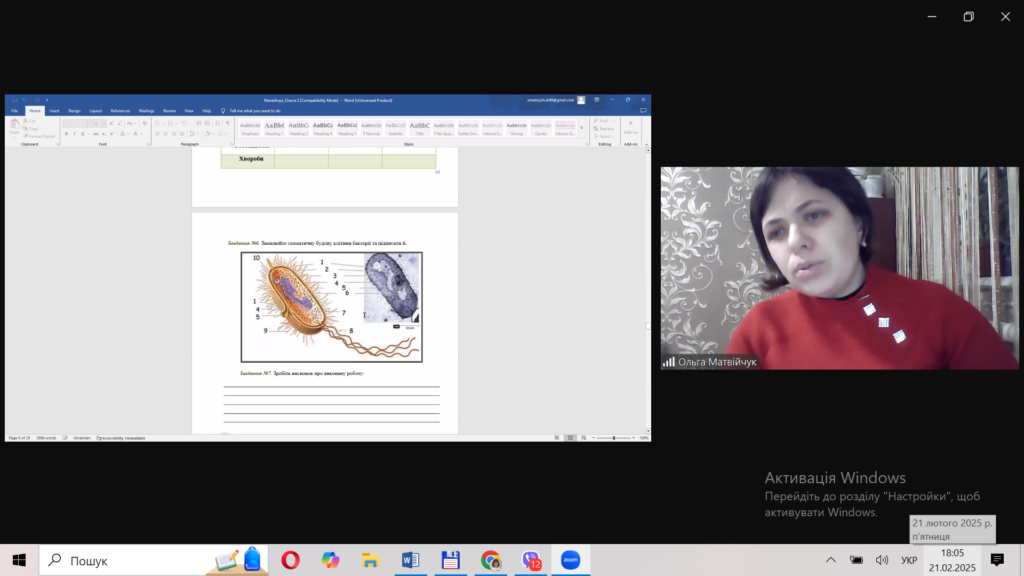Open the Mailings ribbon tab
This screenshot has width=1024, height=576.
click(x=146, y=111)
